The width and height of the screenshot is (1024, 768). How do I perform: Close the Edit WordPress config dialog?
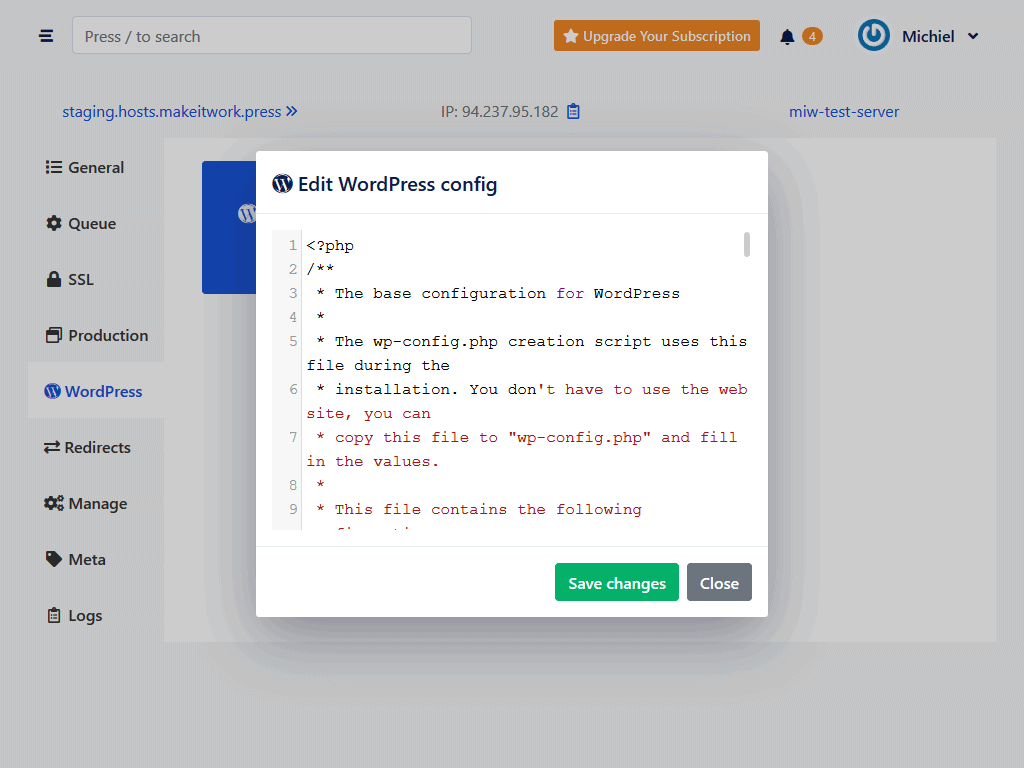coord(719,582)
